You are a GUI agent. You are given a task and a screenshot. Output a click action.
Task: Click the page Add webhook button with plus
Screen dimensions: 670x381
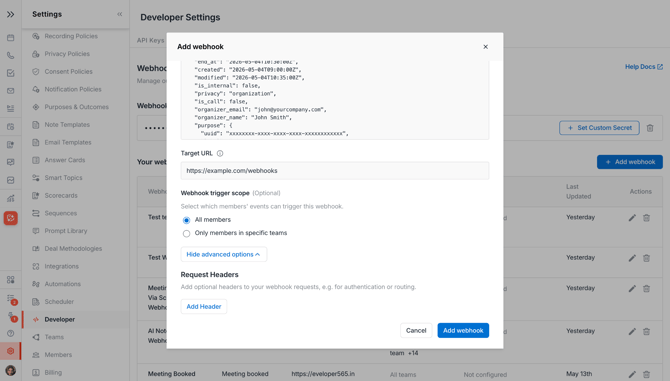tap(630, 162)
